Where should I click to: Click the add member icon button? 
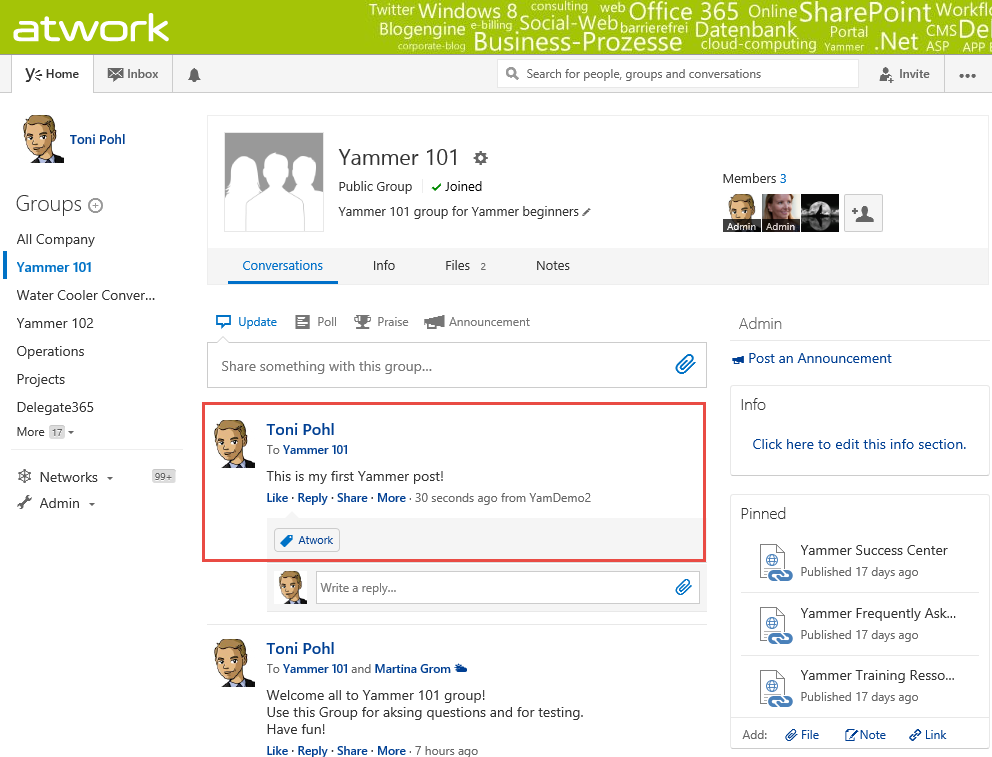[x=863, y=213]
